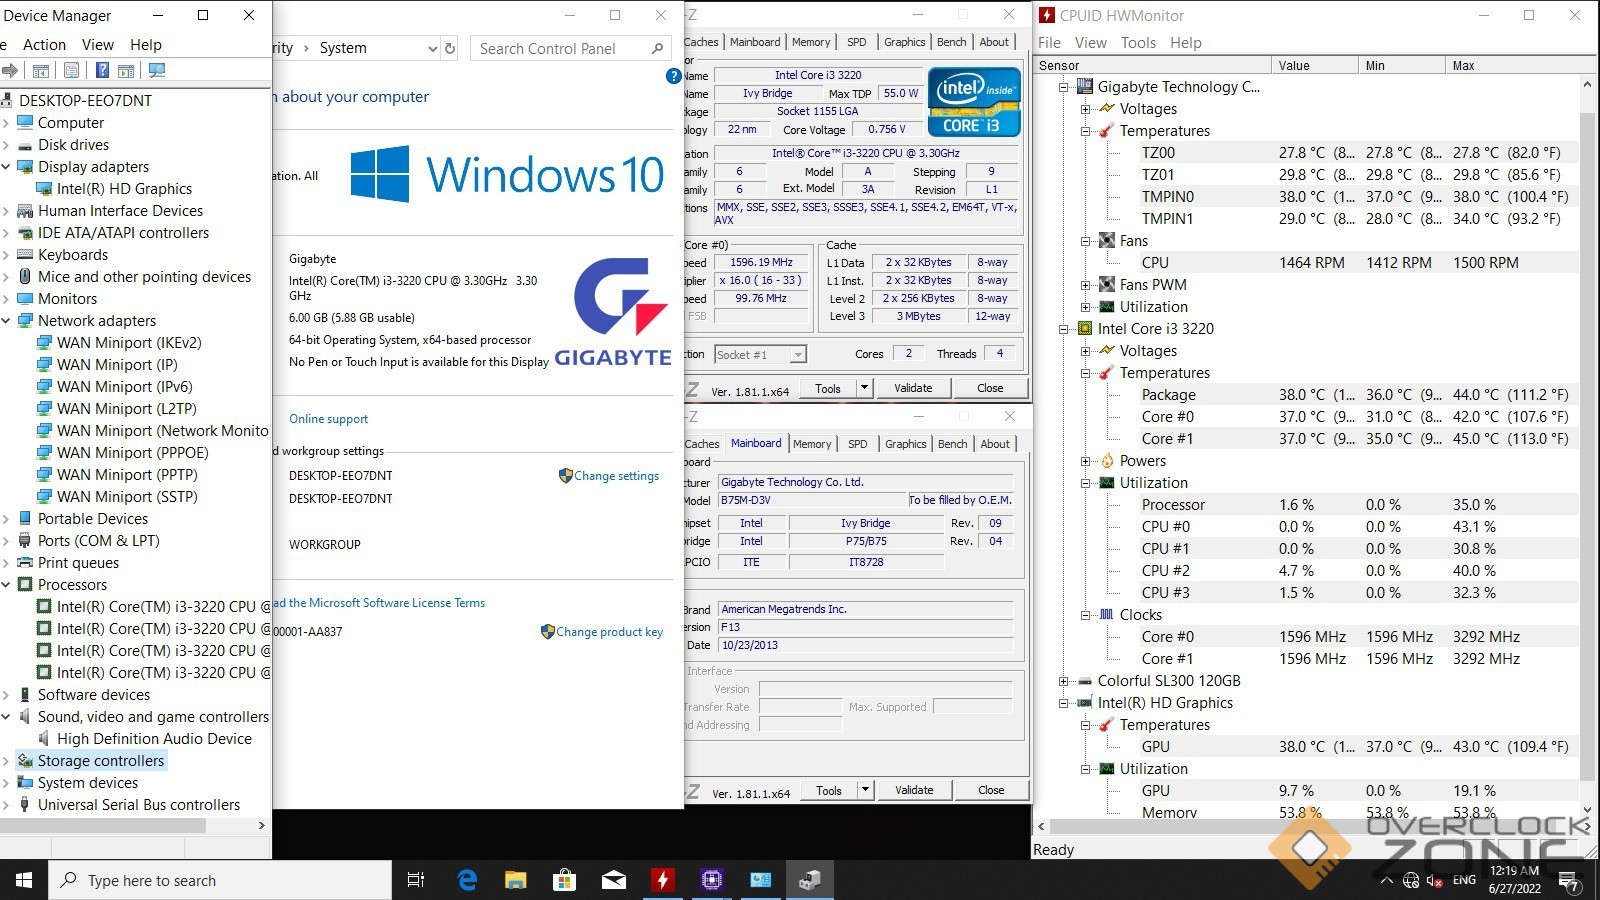
Task: Open the Action menu in Device Manager
Action: [x=44, y=45]
